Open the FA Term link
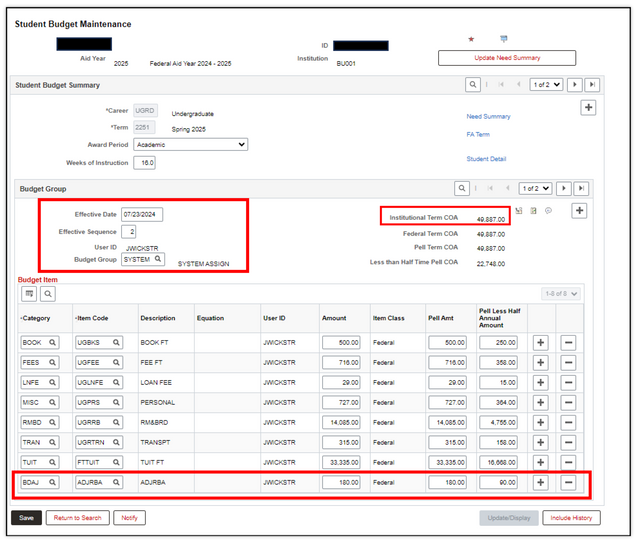 point(478,134)
